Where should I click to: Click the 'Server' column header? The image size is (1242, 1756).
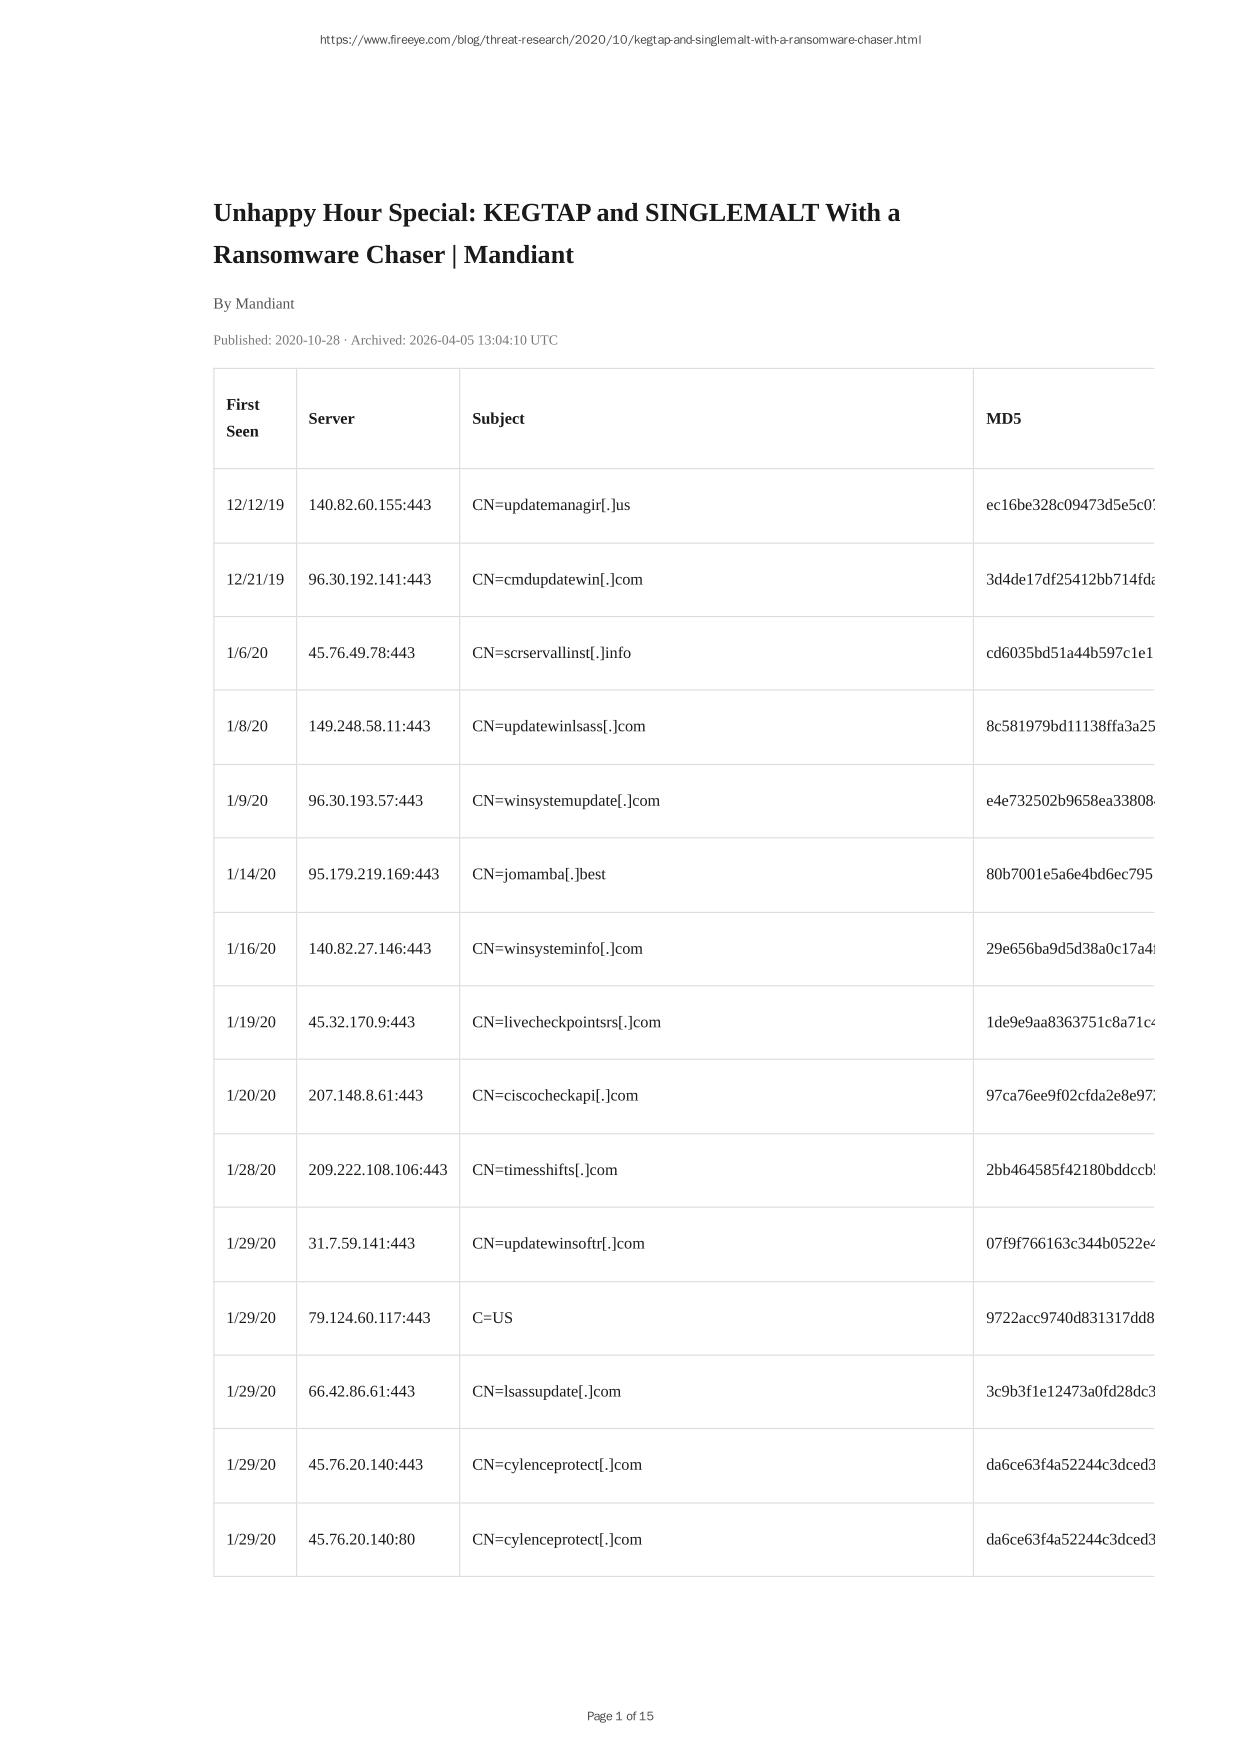[x=331, y=419]
